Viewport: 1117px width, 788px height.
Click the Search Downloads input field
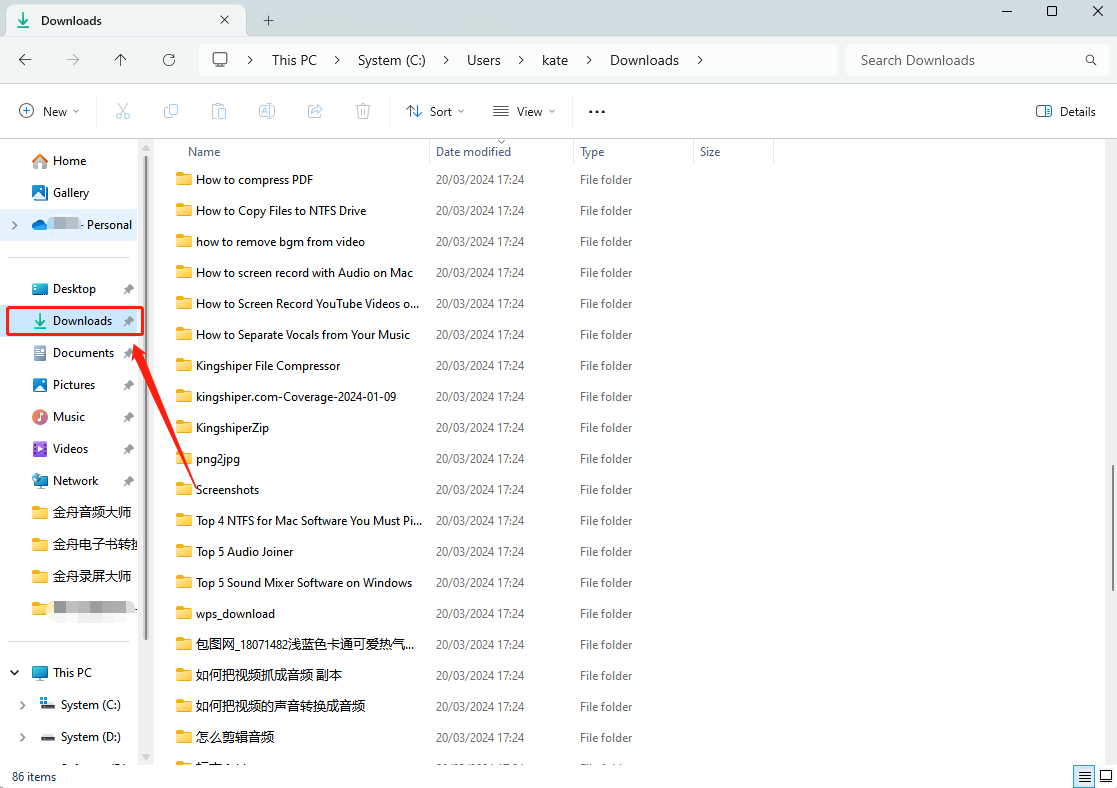tap(965, 60)
